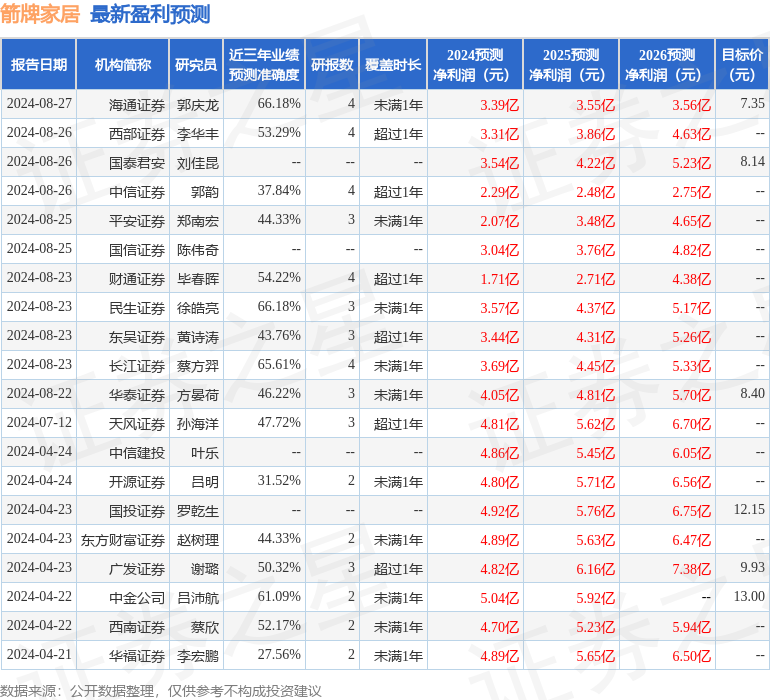
Task: Click accuracy value 61.09%
Action: (279, 596)
